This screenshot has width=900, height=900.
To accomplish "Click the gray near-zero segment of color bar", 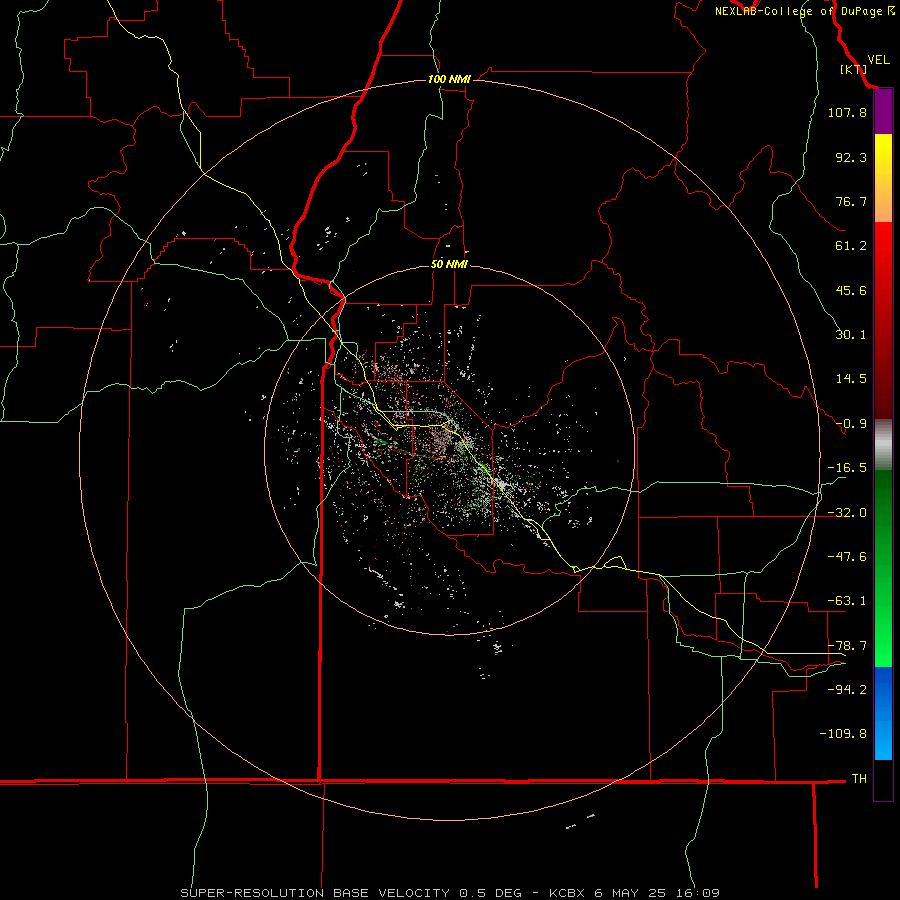I will click(x=883, y=445).
